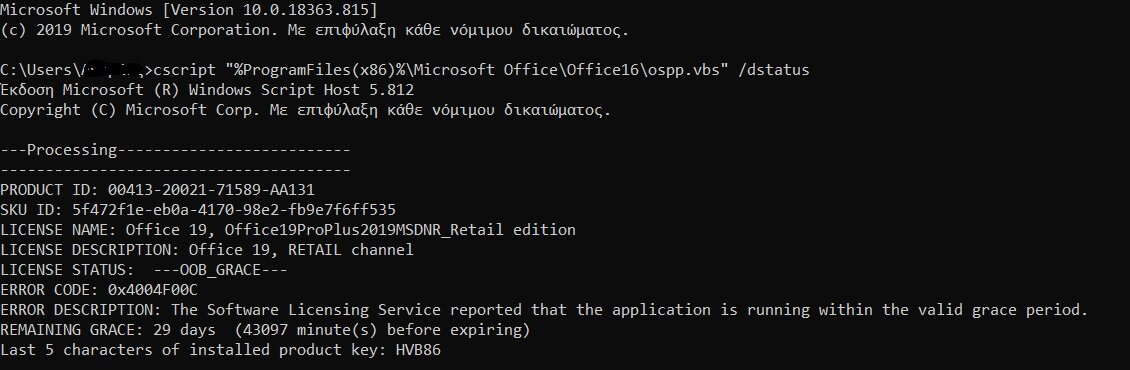Click the LICENSE DESCRIPTION RETAIL channel text
Screen dimensions: 1130x370
point(351,250)
